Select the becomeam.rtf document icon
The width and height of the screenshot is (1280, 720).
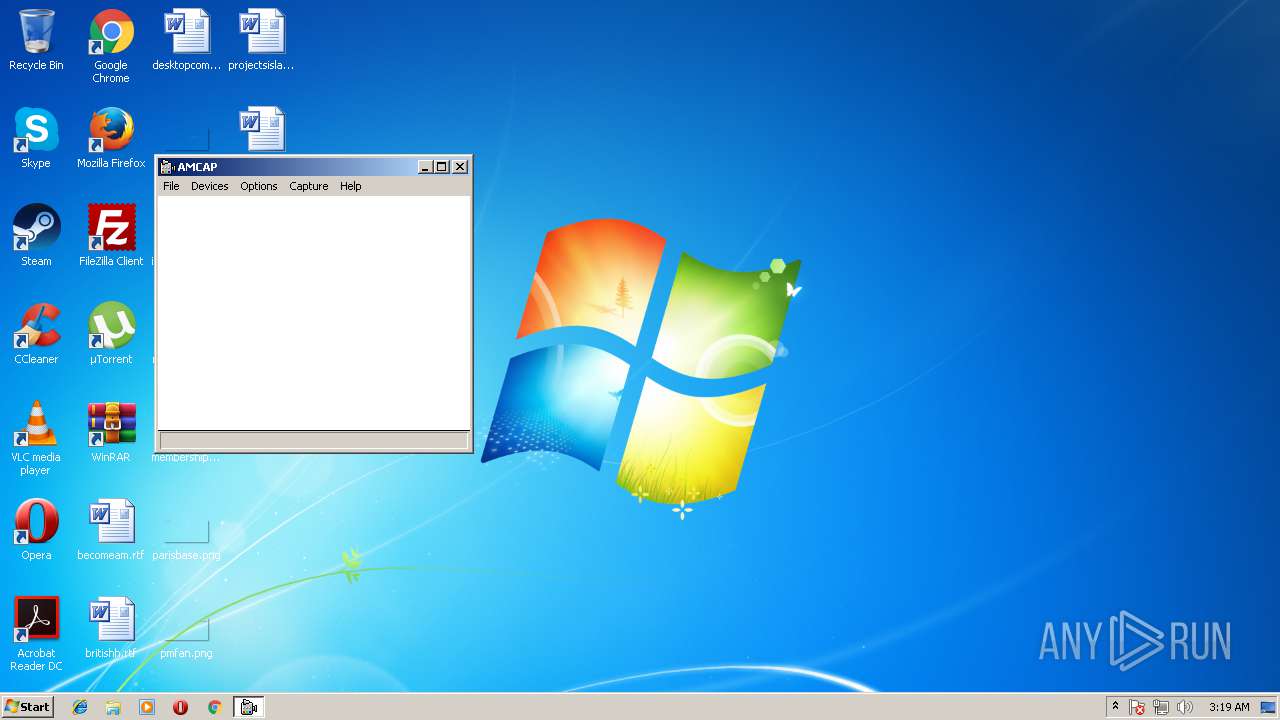(x=111, y=530)
